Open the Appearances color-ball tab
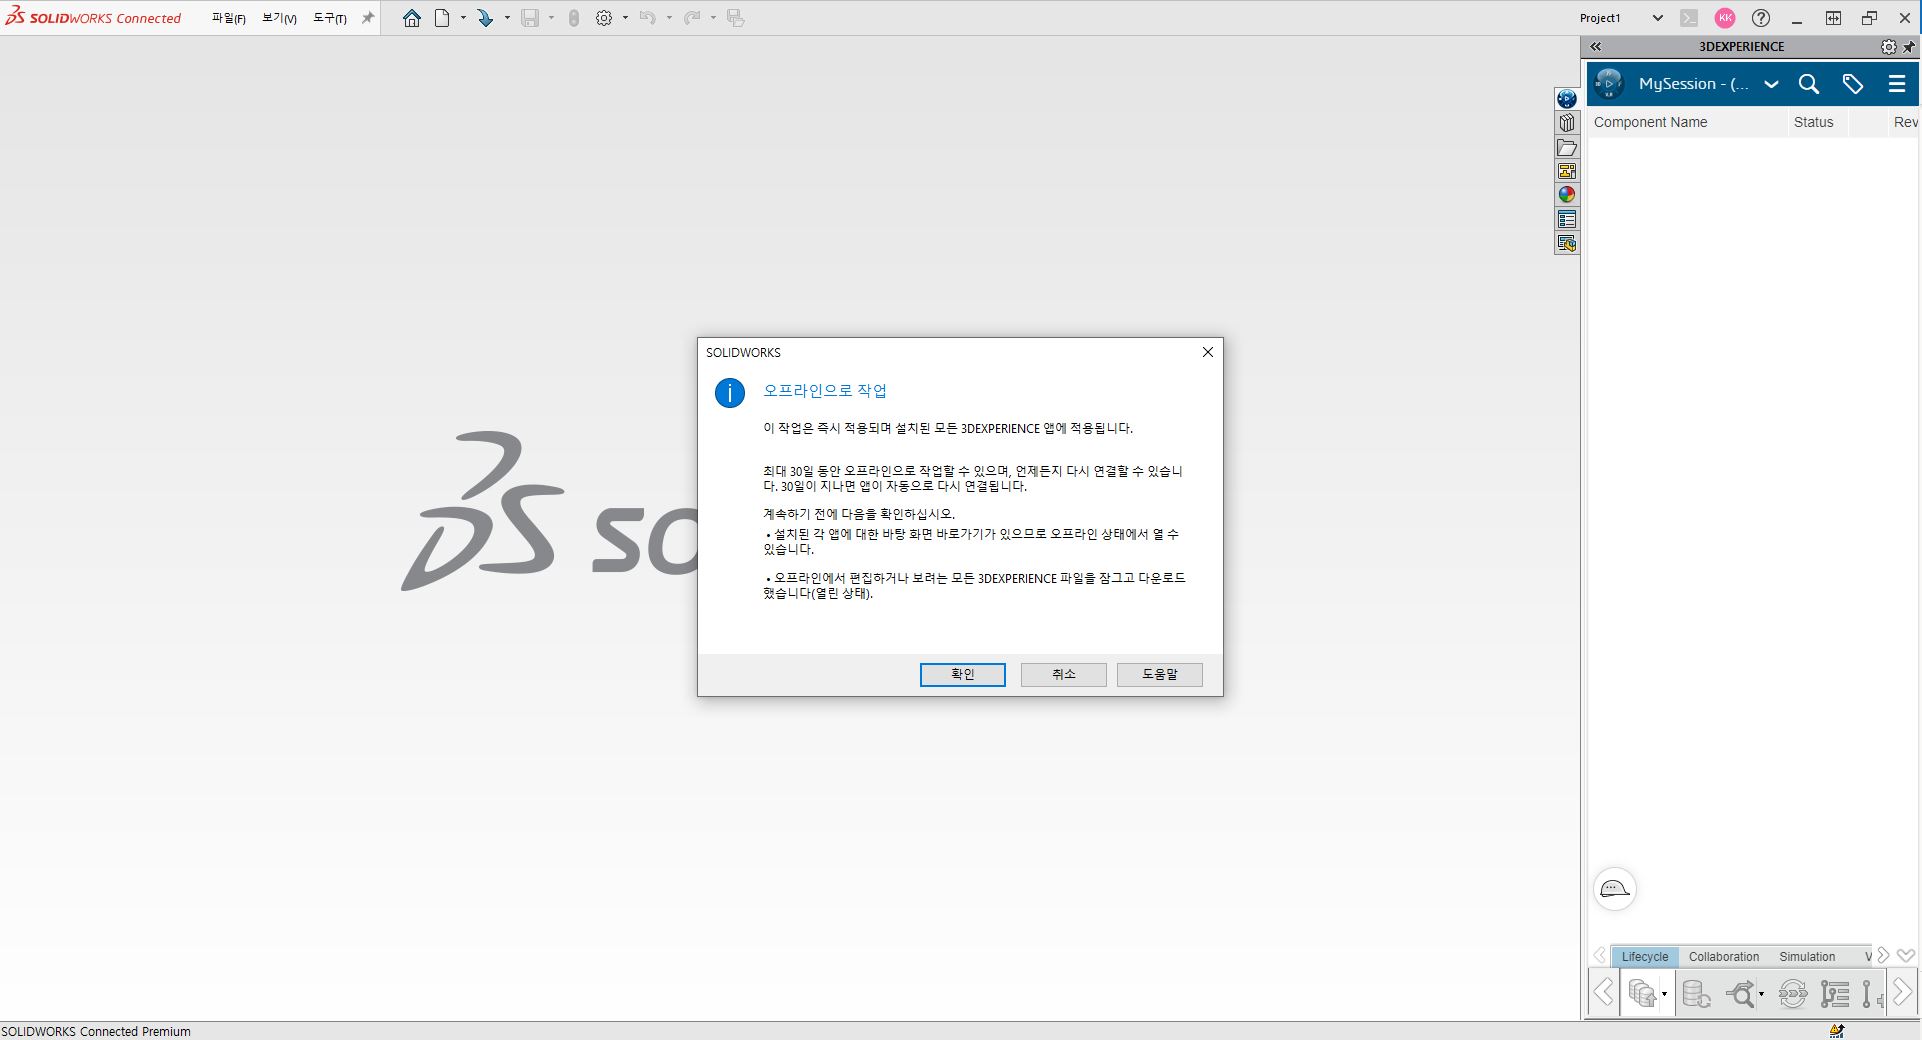This screenshot has width=1922, height=1040. [1567, 195]
